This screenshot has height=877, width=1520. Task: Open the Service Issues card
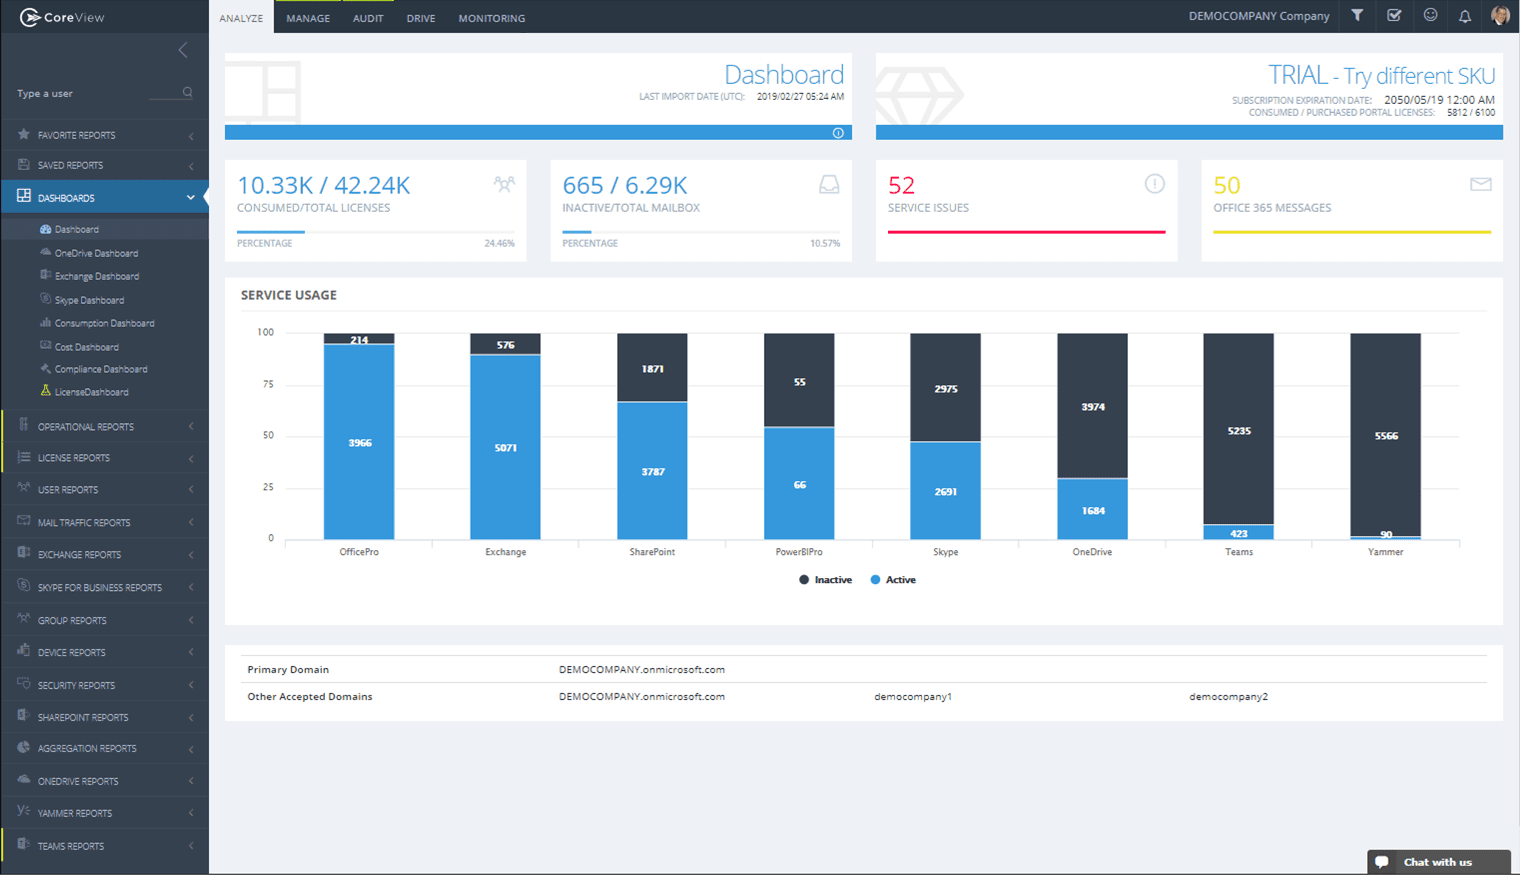click(1027, 211)
